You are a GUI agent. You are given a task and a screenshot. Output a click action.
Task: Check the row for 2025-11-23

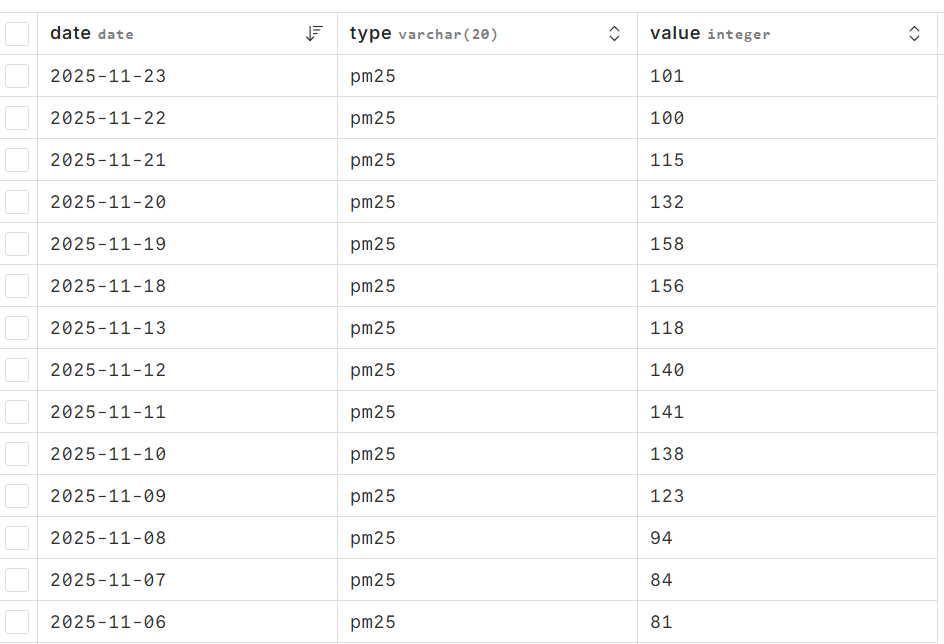pos(17,76)
